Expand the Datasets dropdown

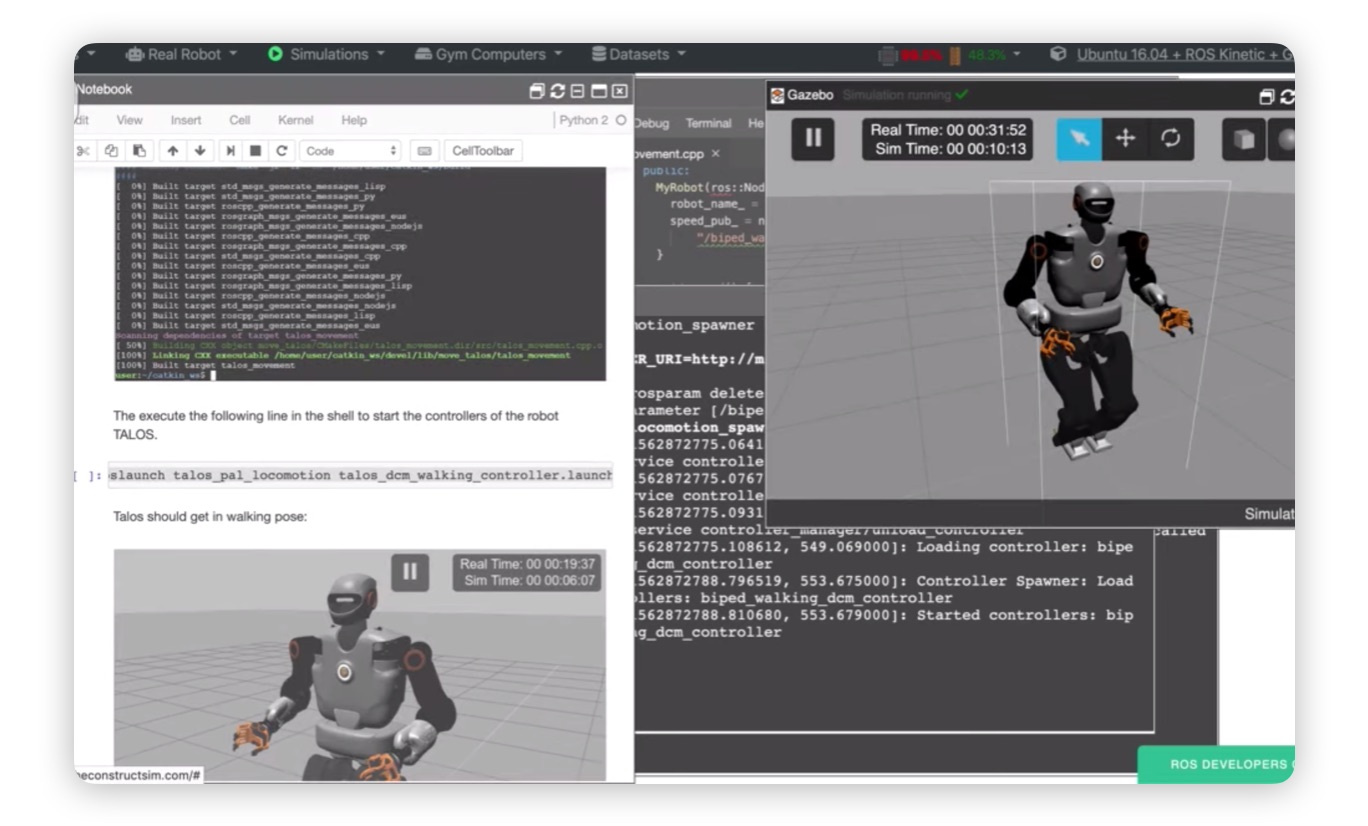click(x=638, y=54)
